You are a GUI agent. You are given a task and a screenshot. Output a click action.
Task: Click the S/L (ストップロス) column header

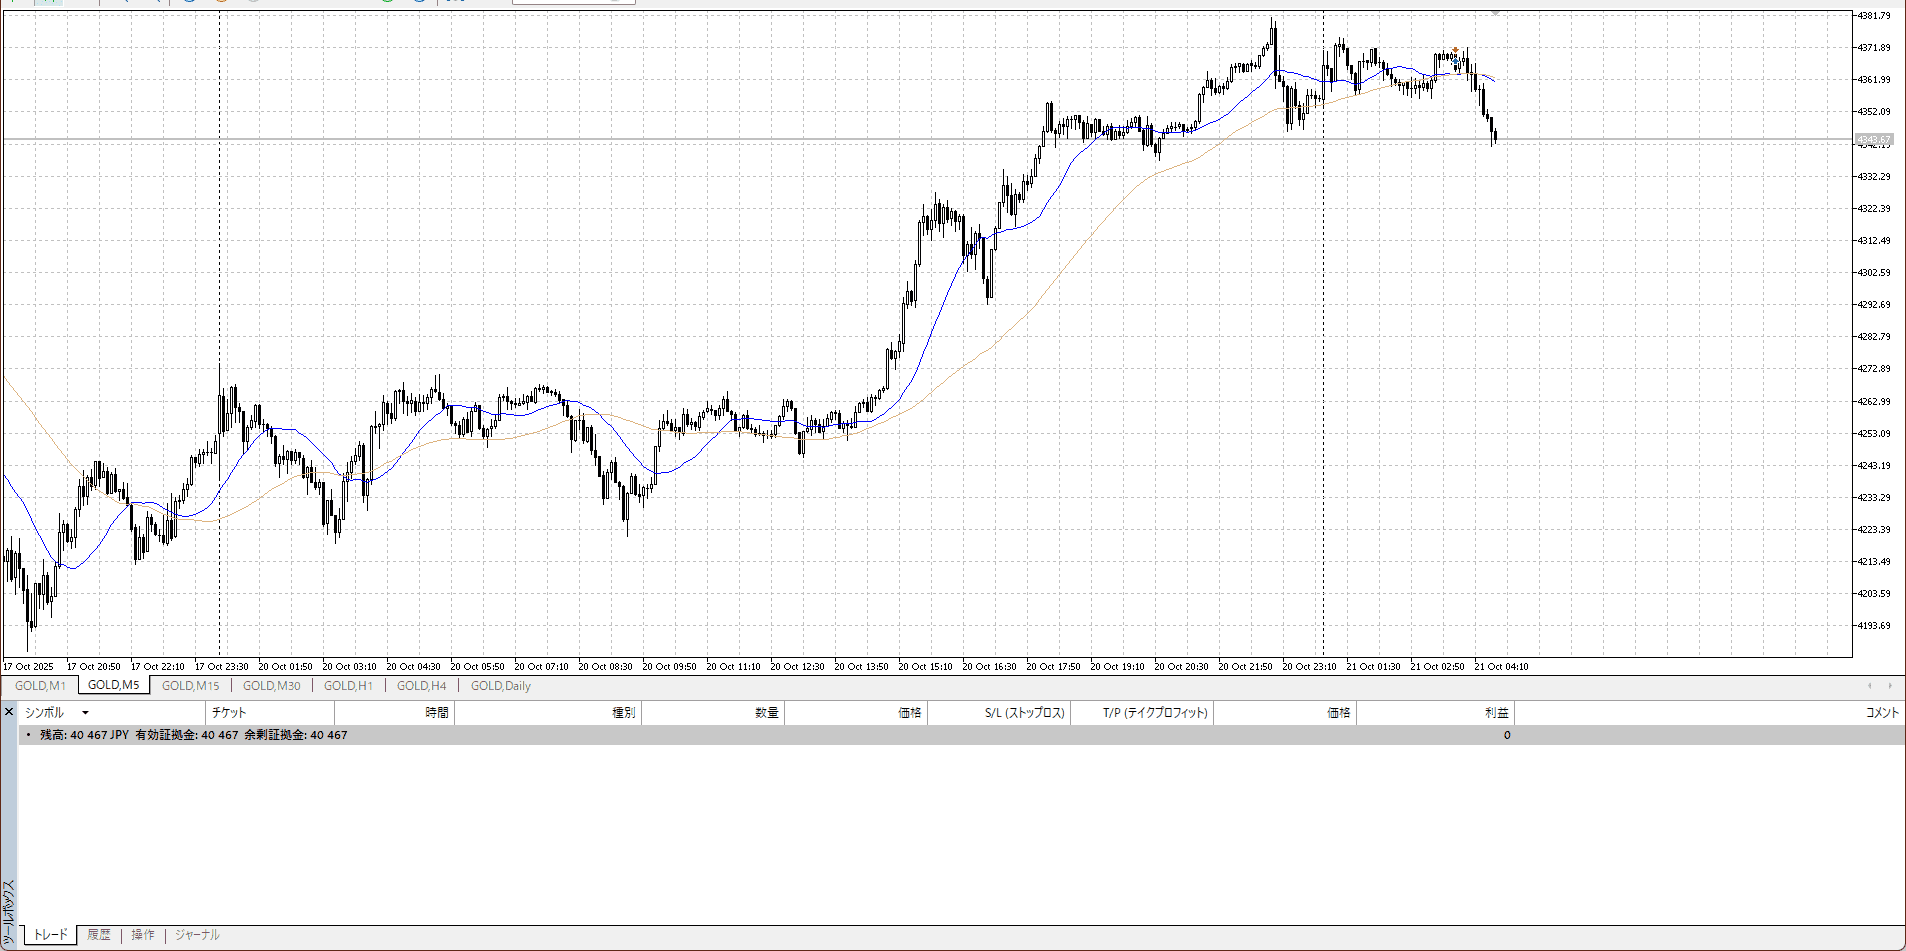1024,713
